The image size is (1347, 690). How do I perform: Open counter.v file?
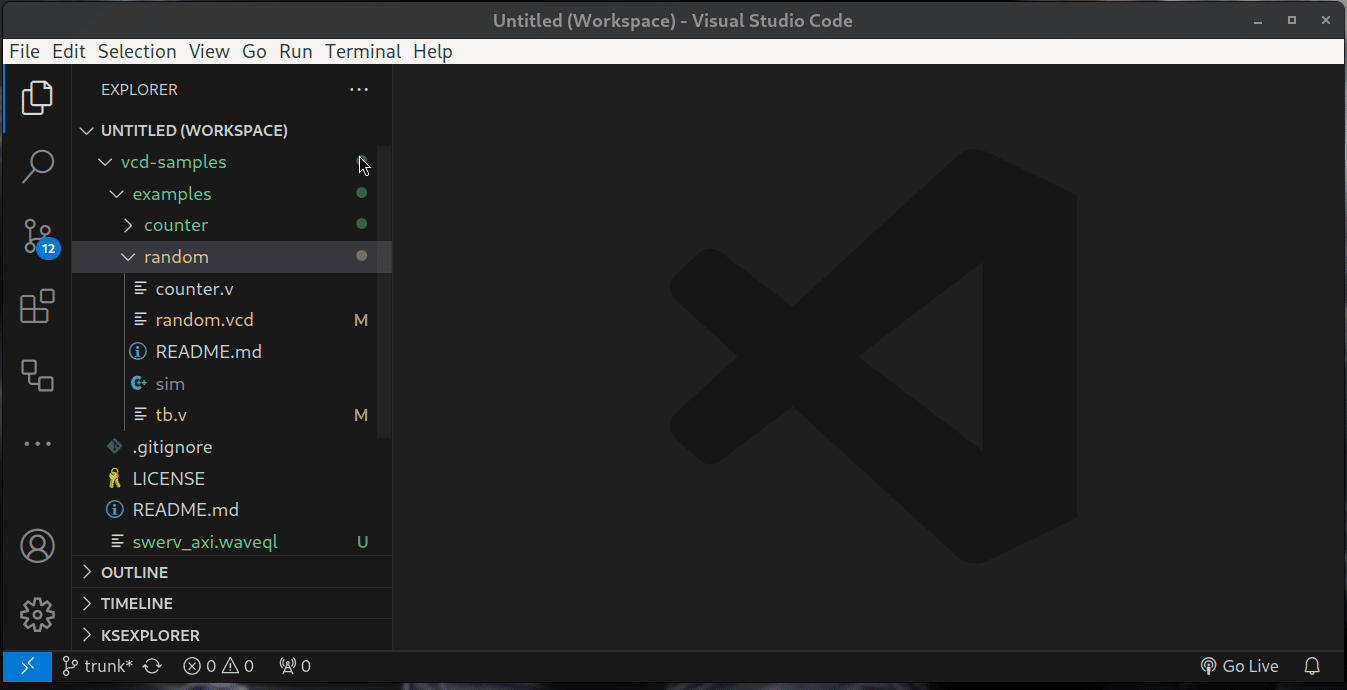point(195,289)
